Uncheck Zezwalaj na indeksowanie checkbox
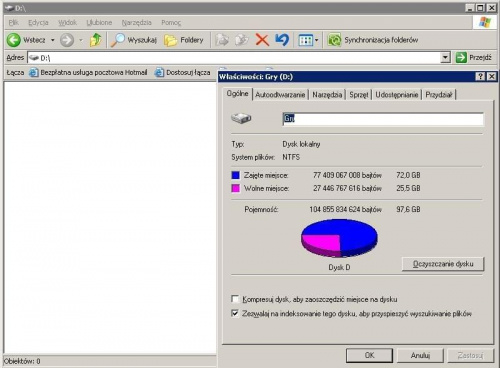This screenshot has height=368, width=500. (x=235, y=313)
